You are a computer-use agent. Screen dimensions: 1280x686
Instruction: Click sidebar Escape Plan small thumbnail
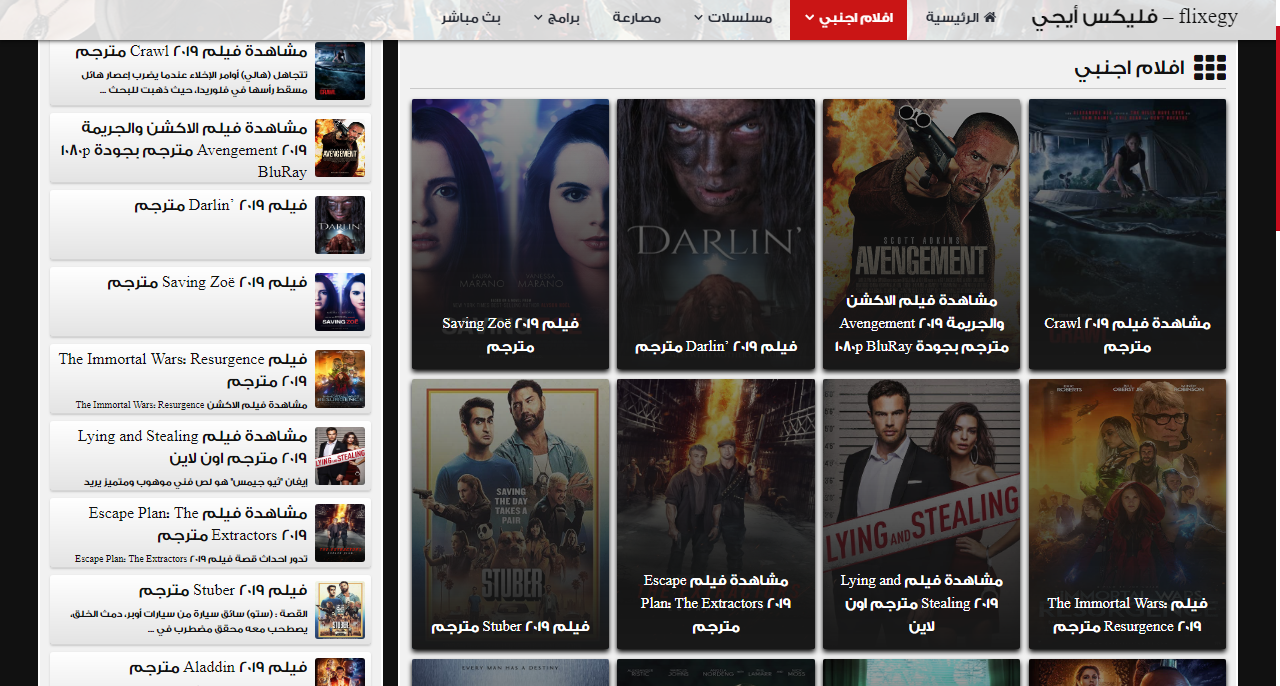pyautogui.click(x=340, y=533)
